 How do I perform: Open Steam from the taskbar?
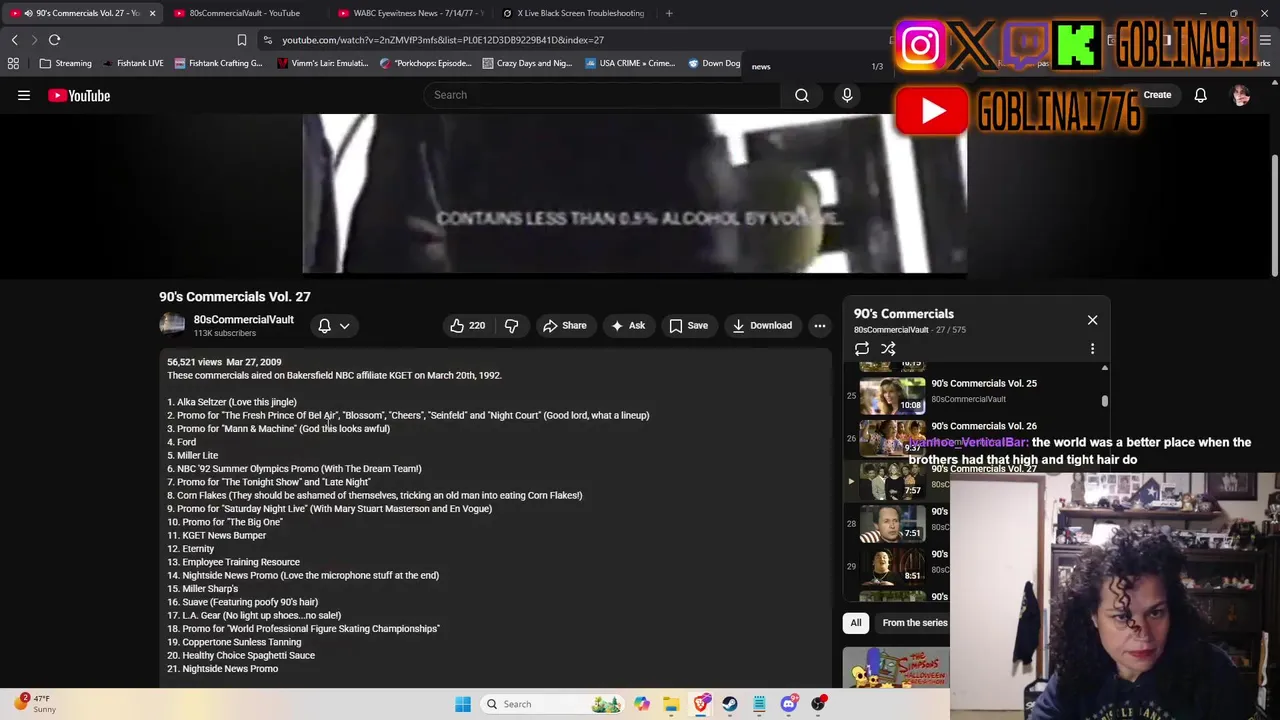click(730, 704)
